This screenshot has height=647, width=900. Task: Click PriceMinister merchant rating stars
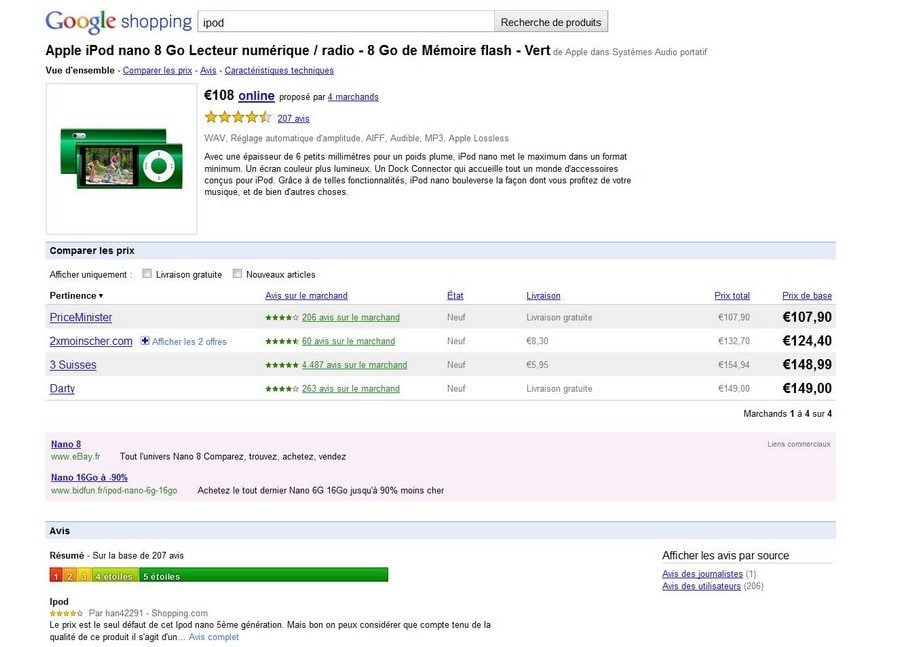pos(281,318)
